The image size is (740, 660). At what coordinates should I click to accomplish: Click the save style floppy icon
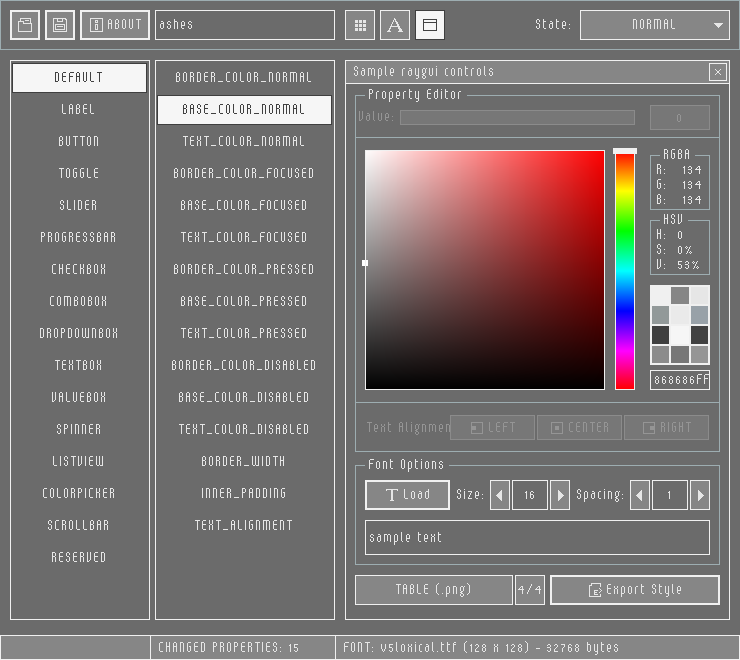59,25
